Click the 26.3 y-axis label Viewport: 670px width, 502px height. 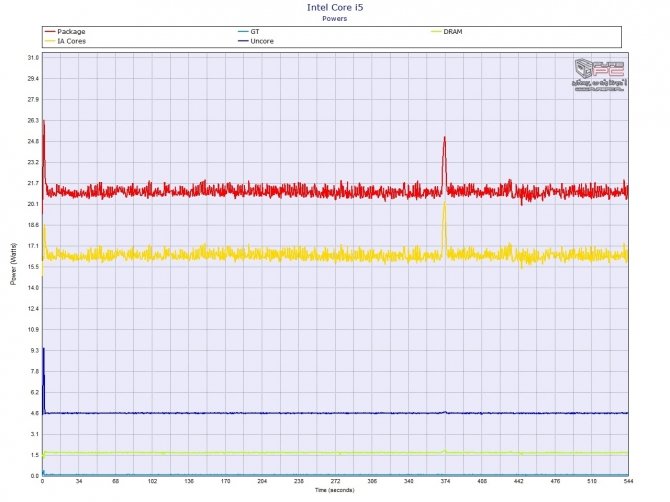tap(33, 120)
